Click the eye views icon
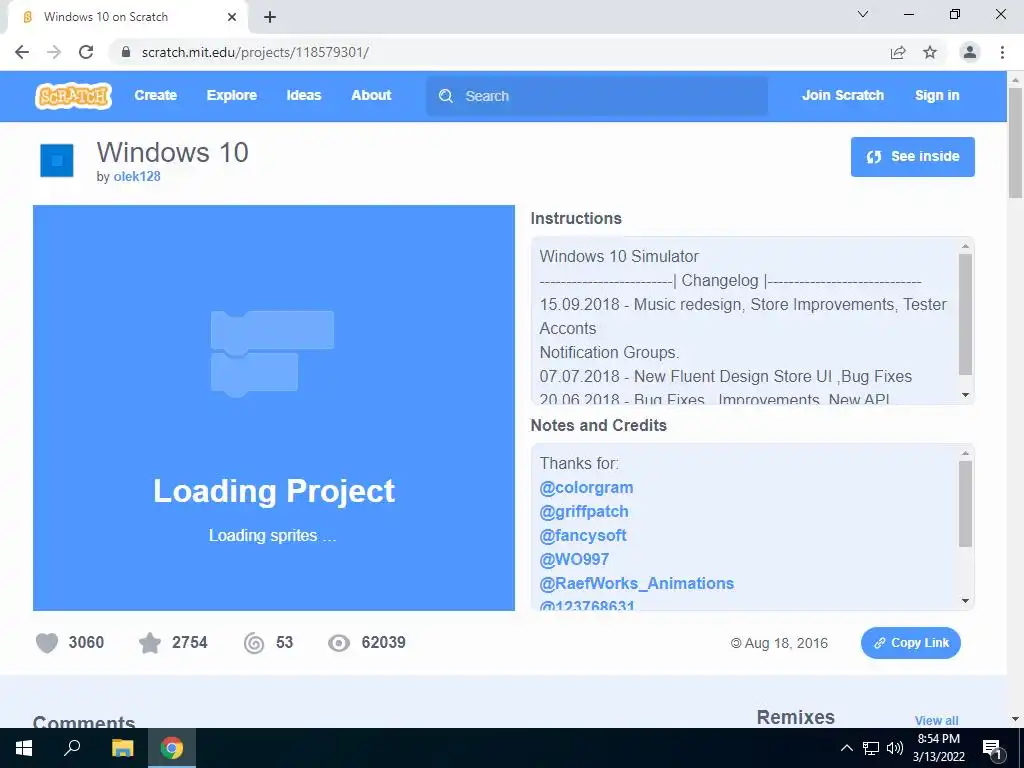The width and height of the screenshot is (1024, 768). (x=339, y=643)
